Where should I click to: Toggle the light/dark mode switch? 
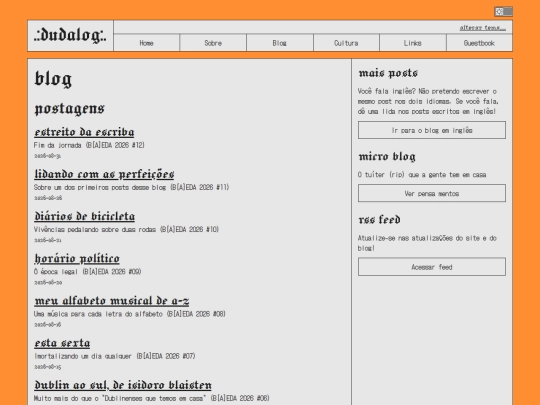[503, 11]
